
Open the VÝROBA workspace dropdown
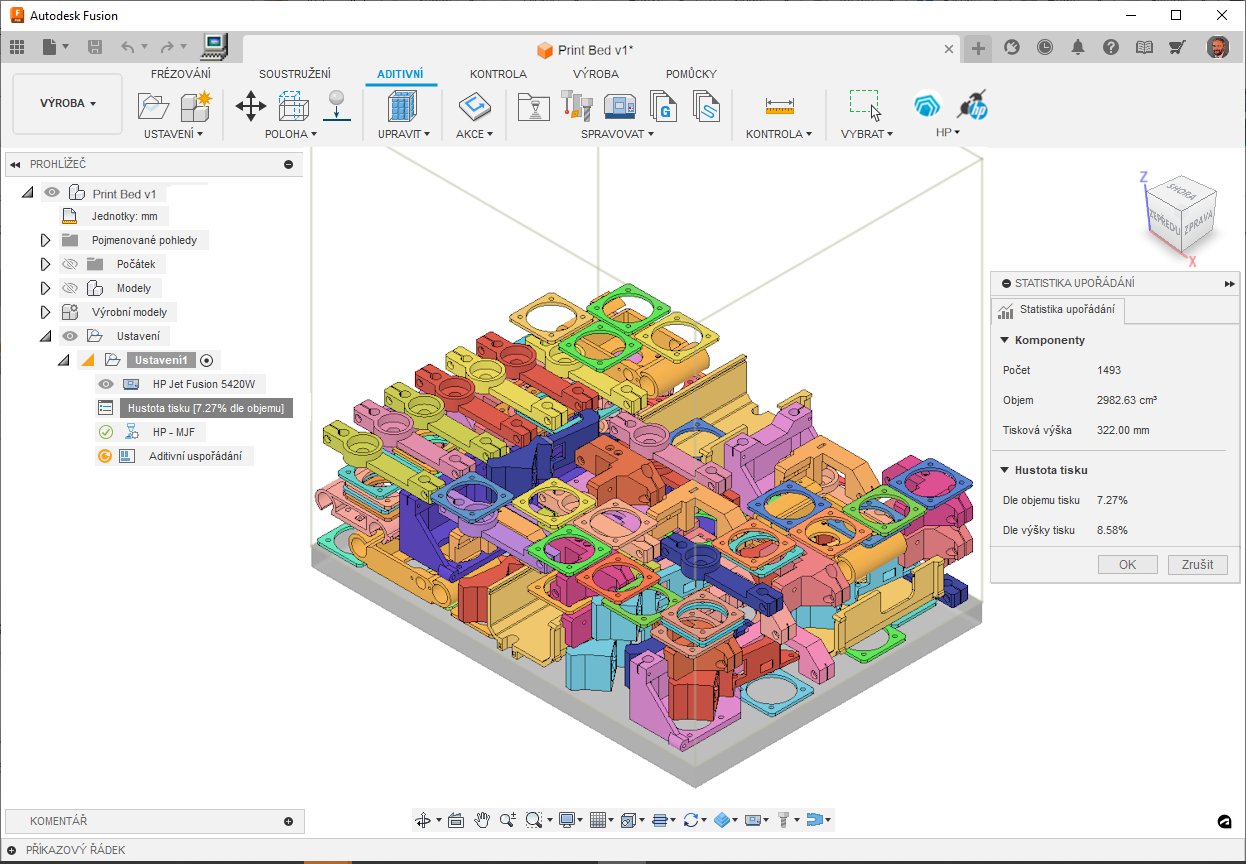click(67, 103)
